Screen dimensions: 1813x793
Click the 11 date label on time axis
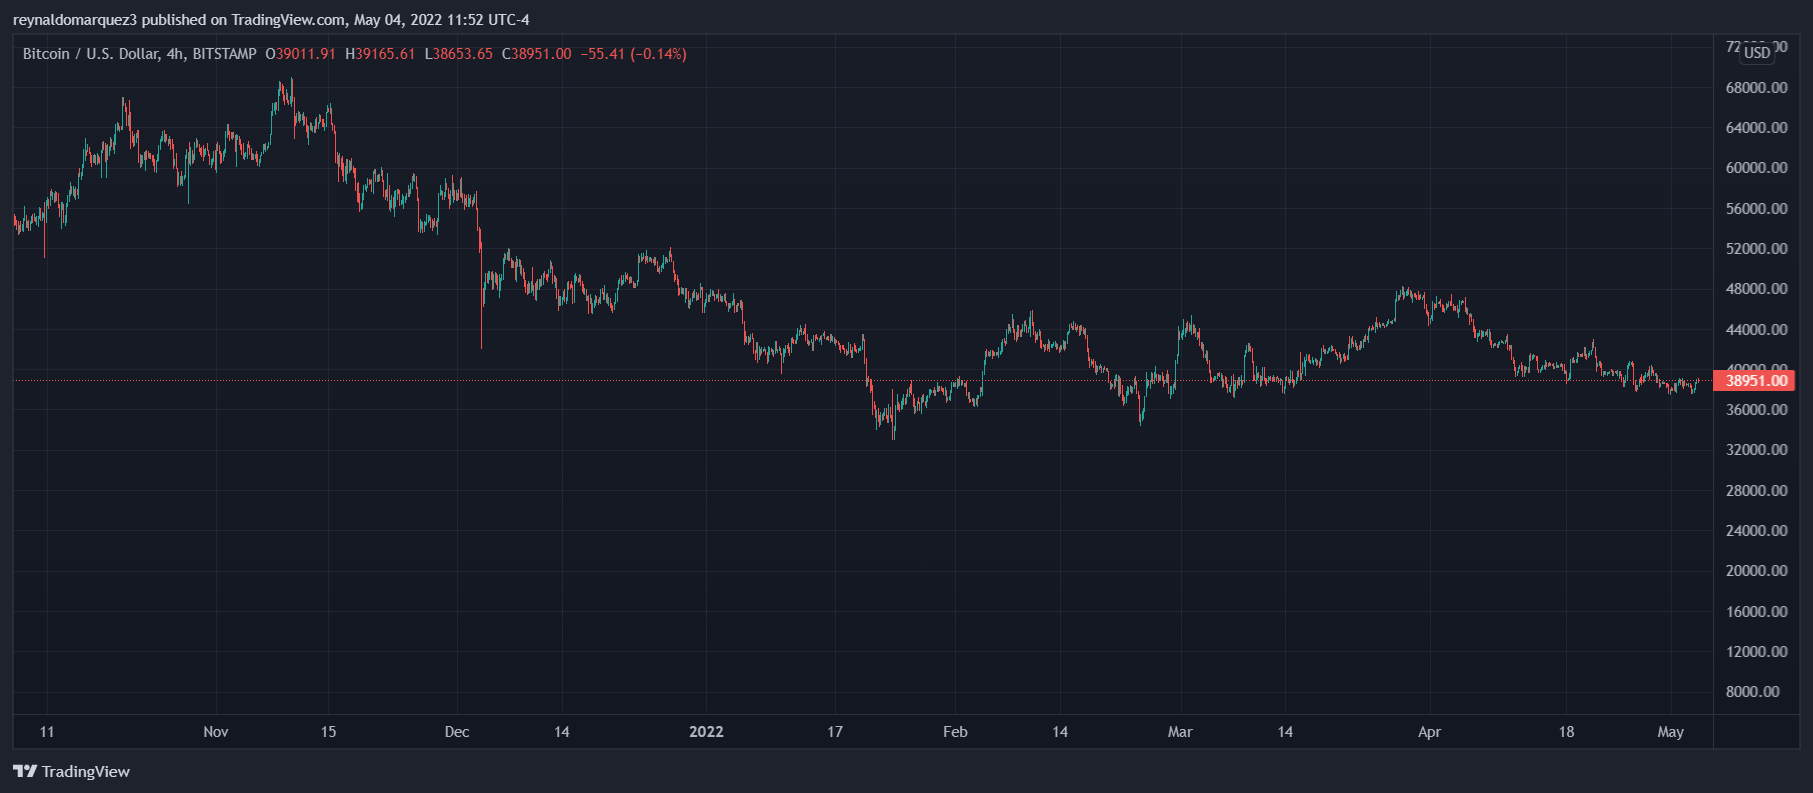(x=47, y=732)
